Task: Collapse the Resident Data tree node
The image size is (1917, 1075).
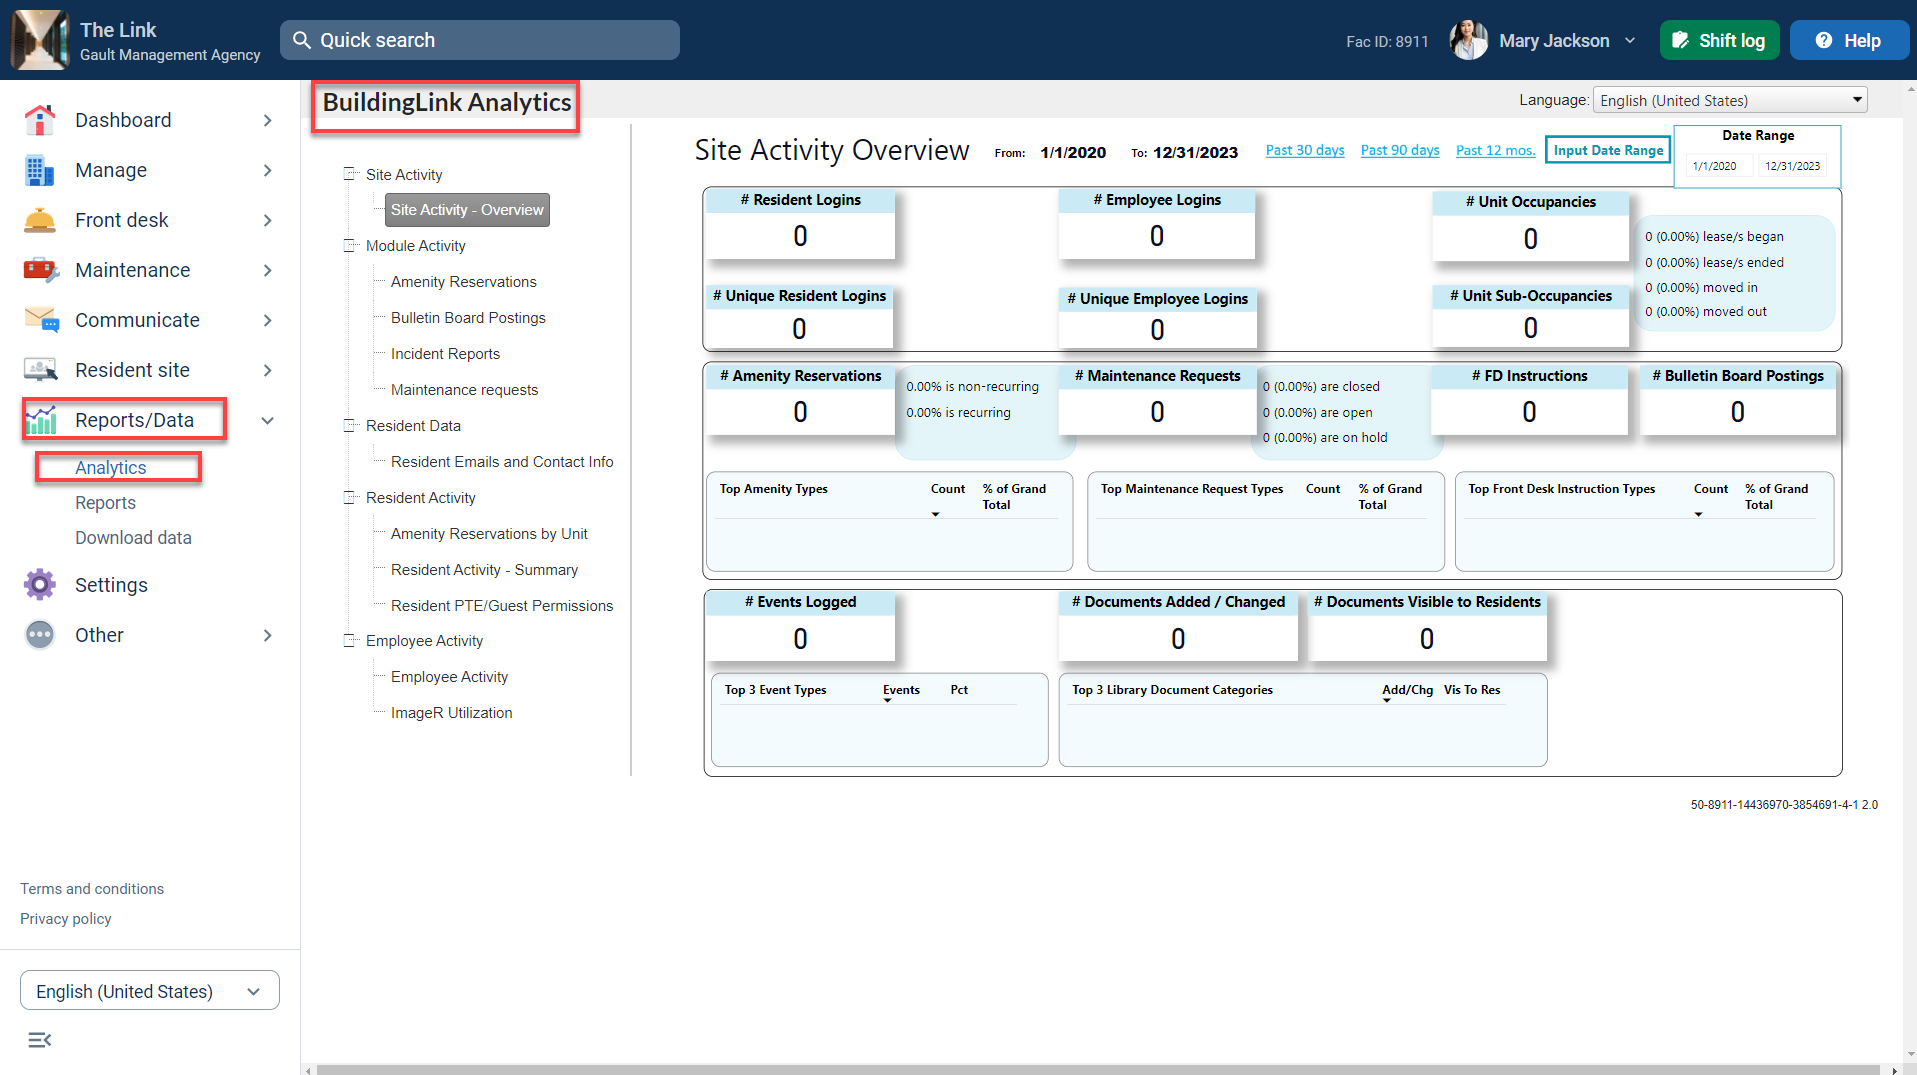Action: point(350,425)
